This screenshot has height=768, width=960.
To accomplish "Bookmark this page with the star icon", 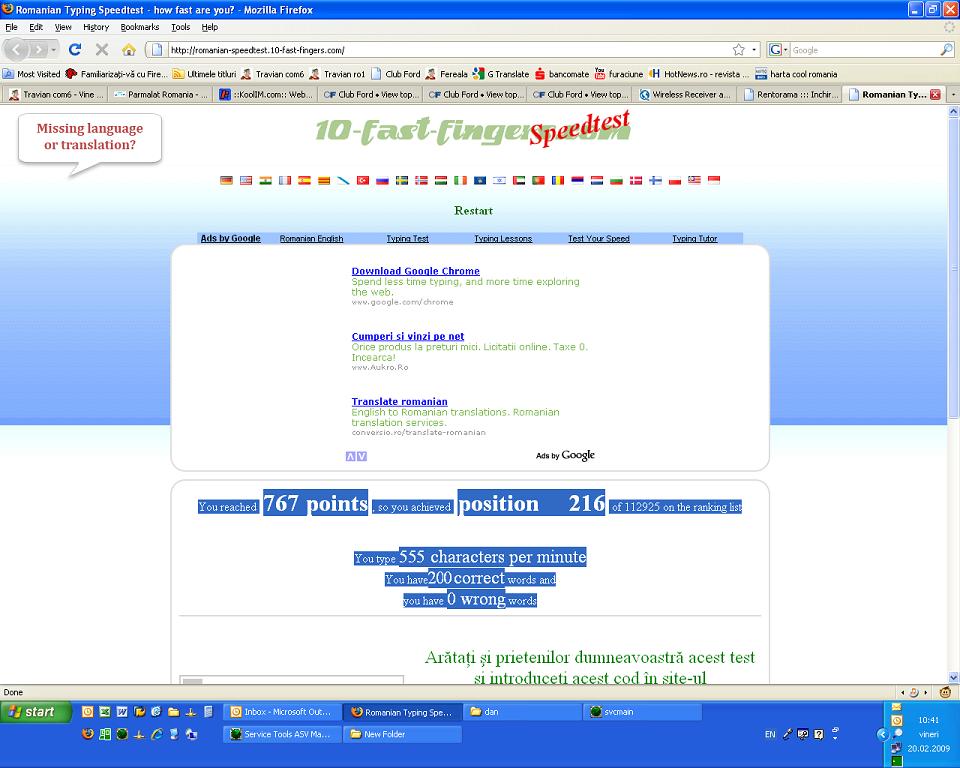I will click(738, 49).
